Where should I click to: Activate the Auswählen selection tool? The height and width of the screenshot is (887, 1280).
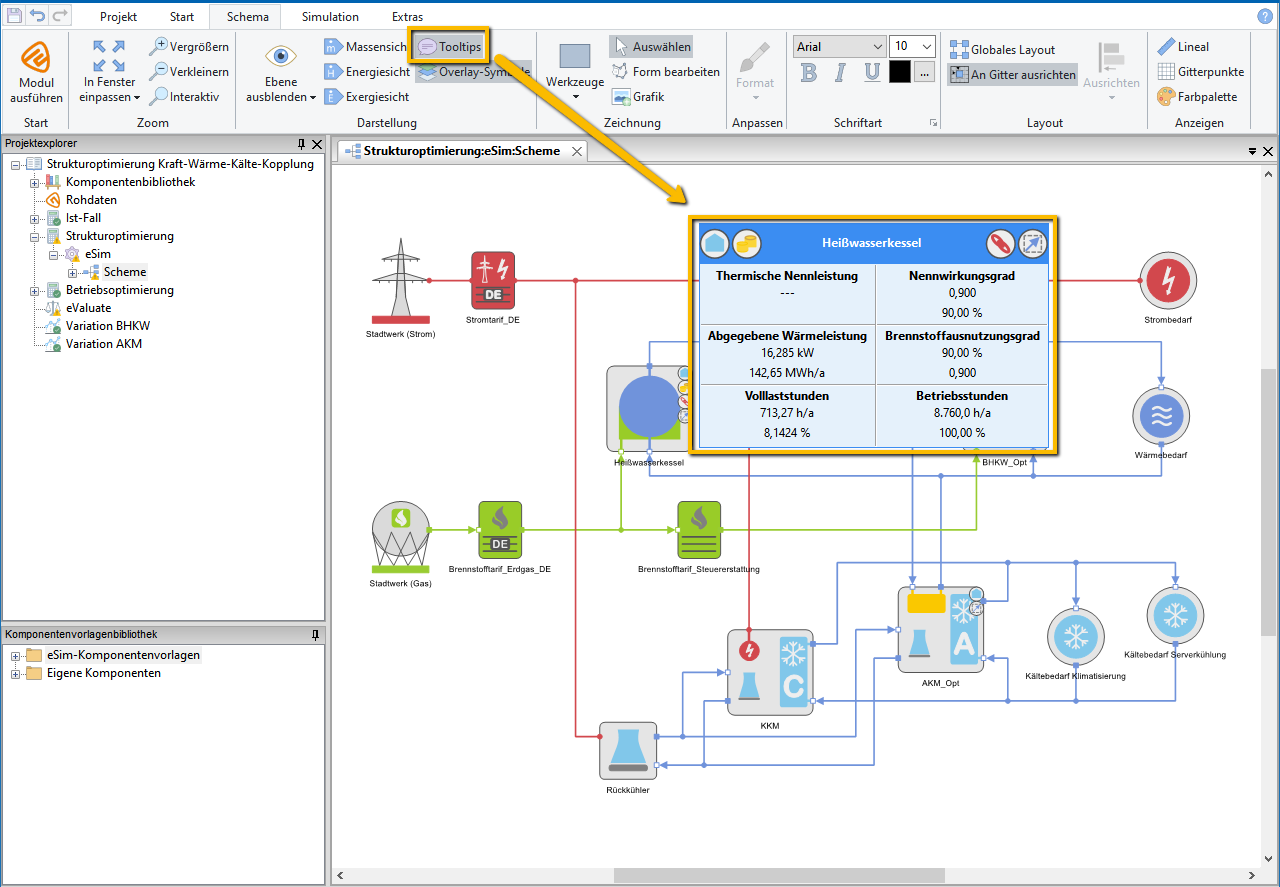(651, 47)
